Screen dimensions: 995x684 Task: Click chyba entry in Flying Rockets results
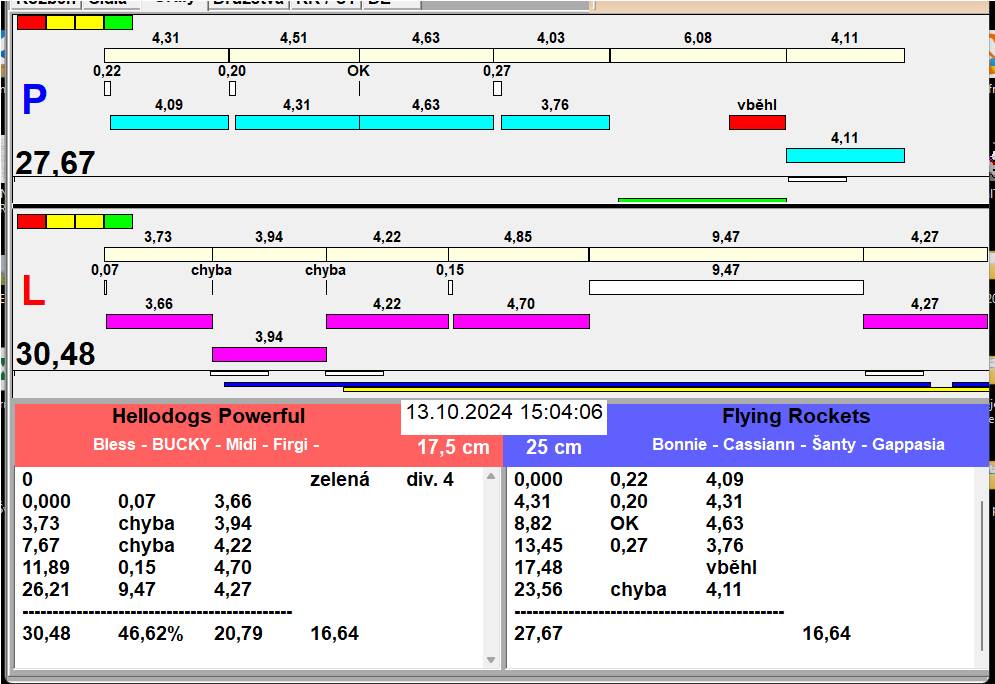(x=638, y=589)
